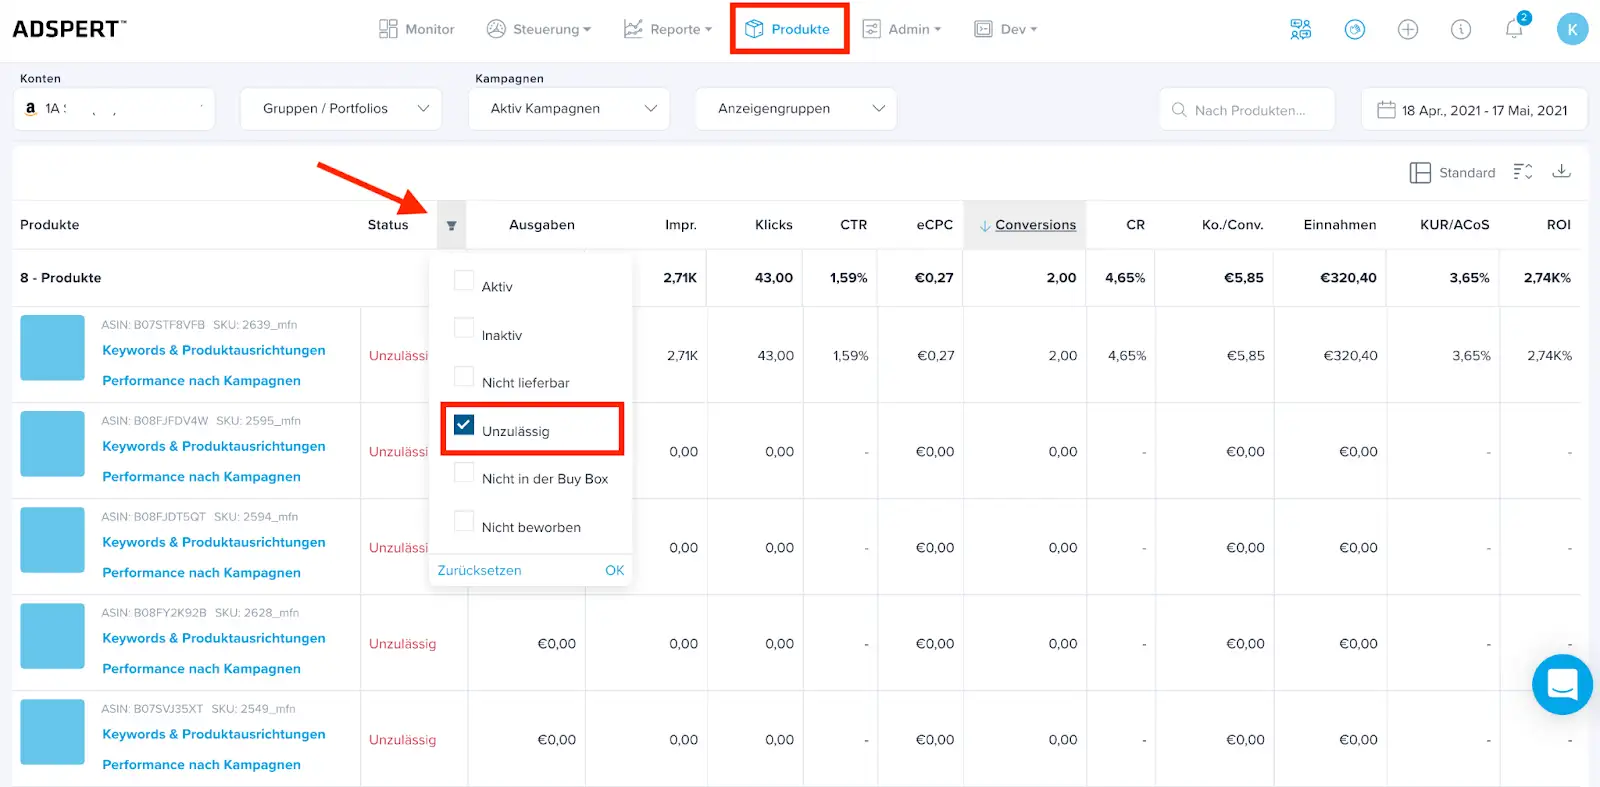The width and height of the screenshot is (1600, 787).
Task: Check the Nicht lieferbar option
Action: point(464,377)
